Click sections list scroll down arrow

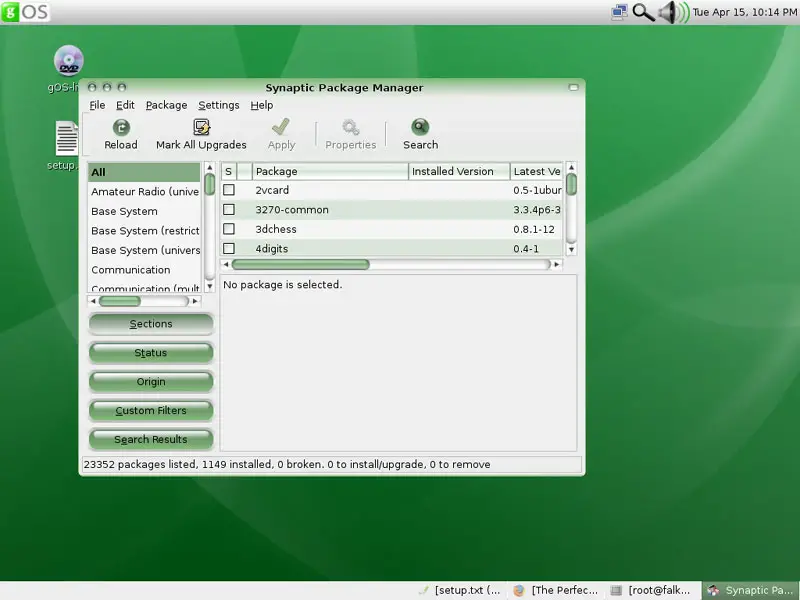pos(210,287)
